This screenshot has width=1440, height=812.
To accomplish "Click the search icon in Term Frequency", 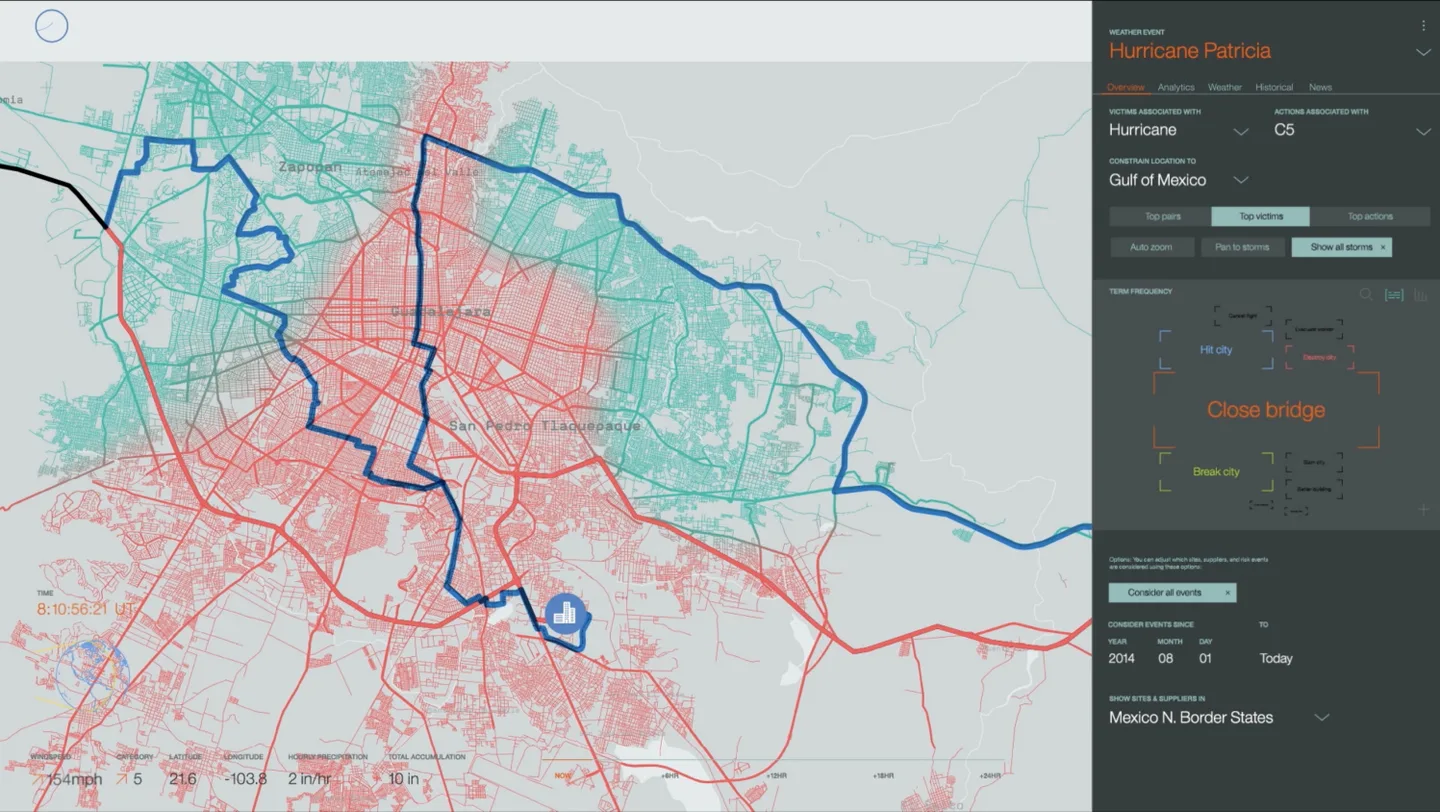I will [1366, 294].
